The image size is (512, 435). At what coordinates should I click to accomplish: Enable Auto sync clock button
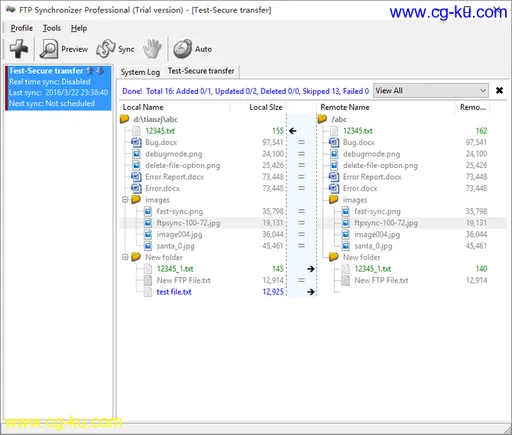(192, 49)
